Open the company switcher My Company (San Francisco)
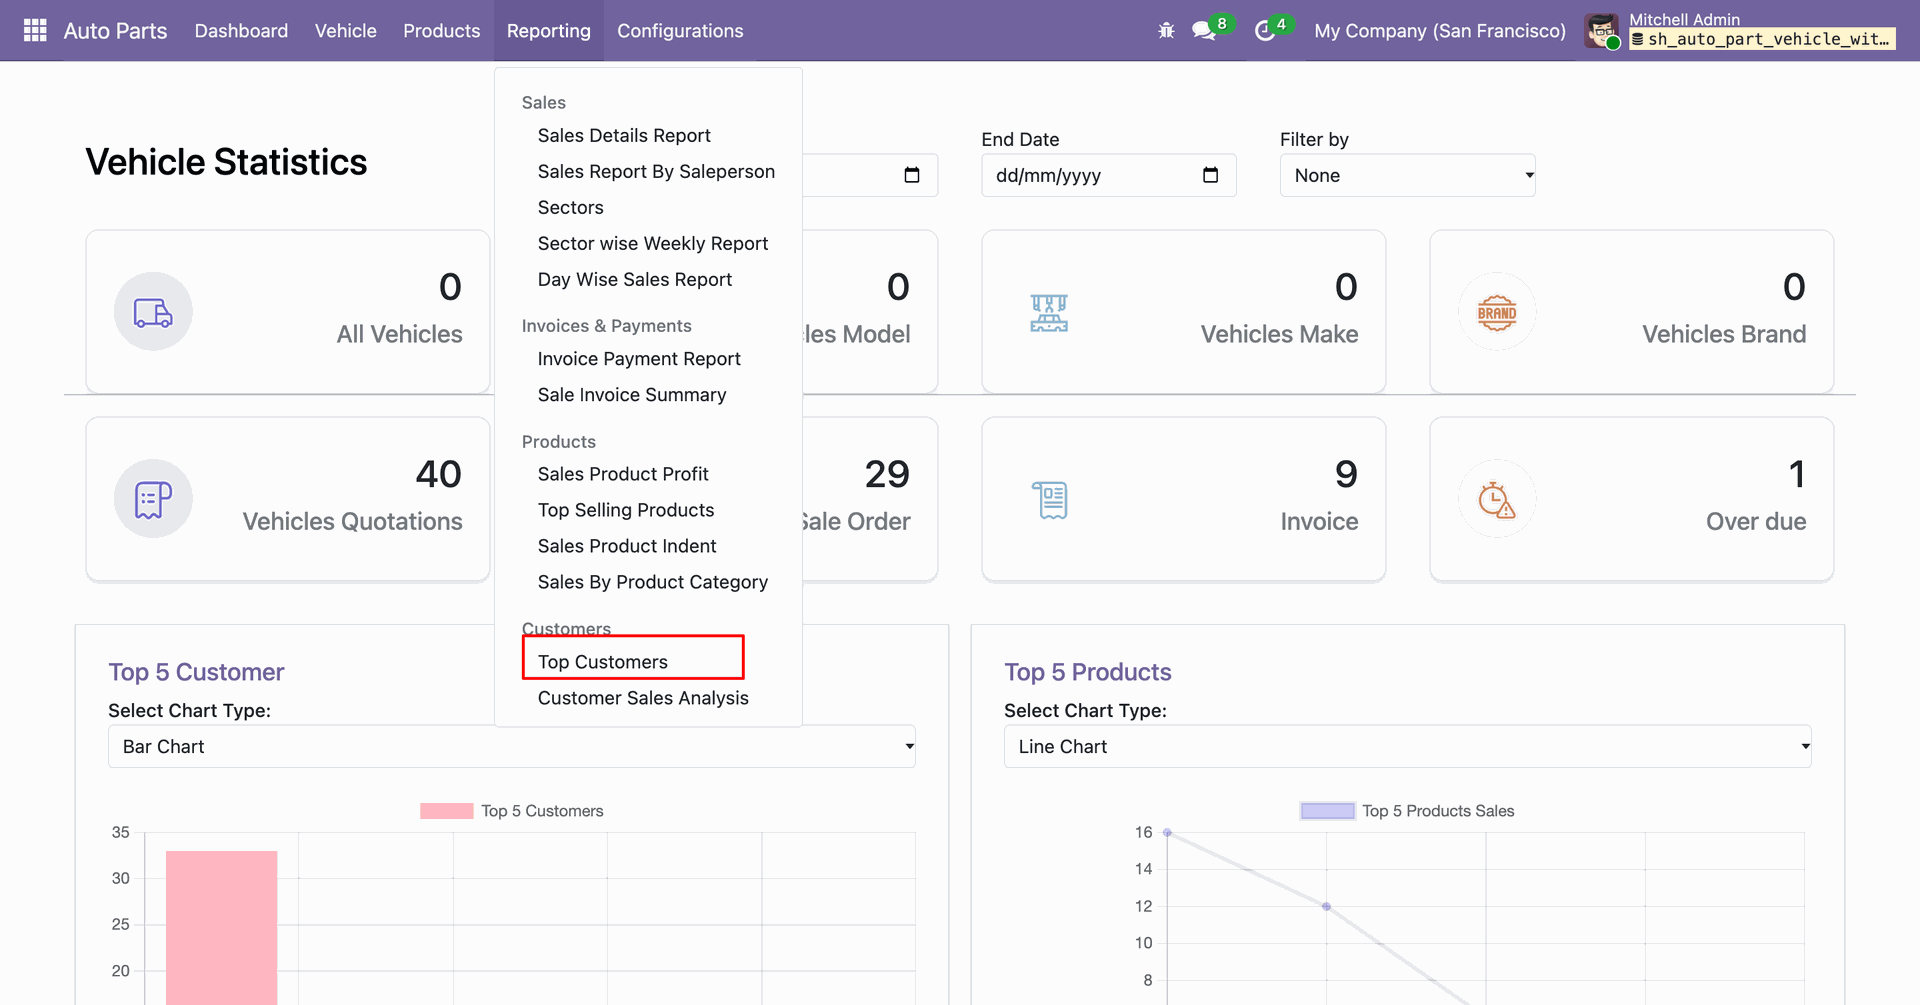The image size is (1920, 1005). (1440, 31)
